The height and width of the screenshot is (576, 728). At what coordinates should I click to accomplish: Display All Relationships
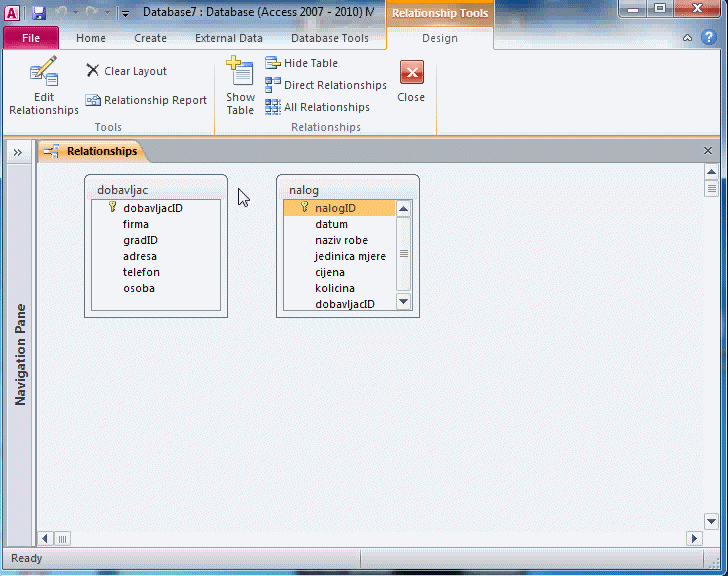point(317,107)
